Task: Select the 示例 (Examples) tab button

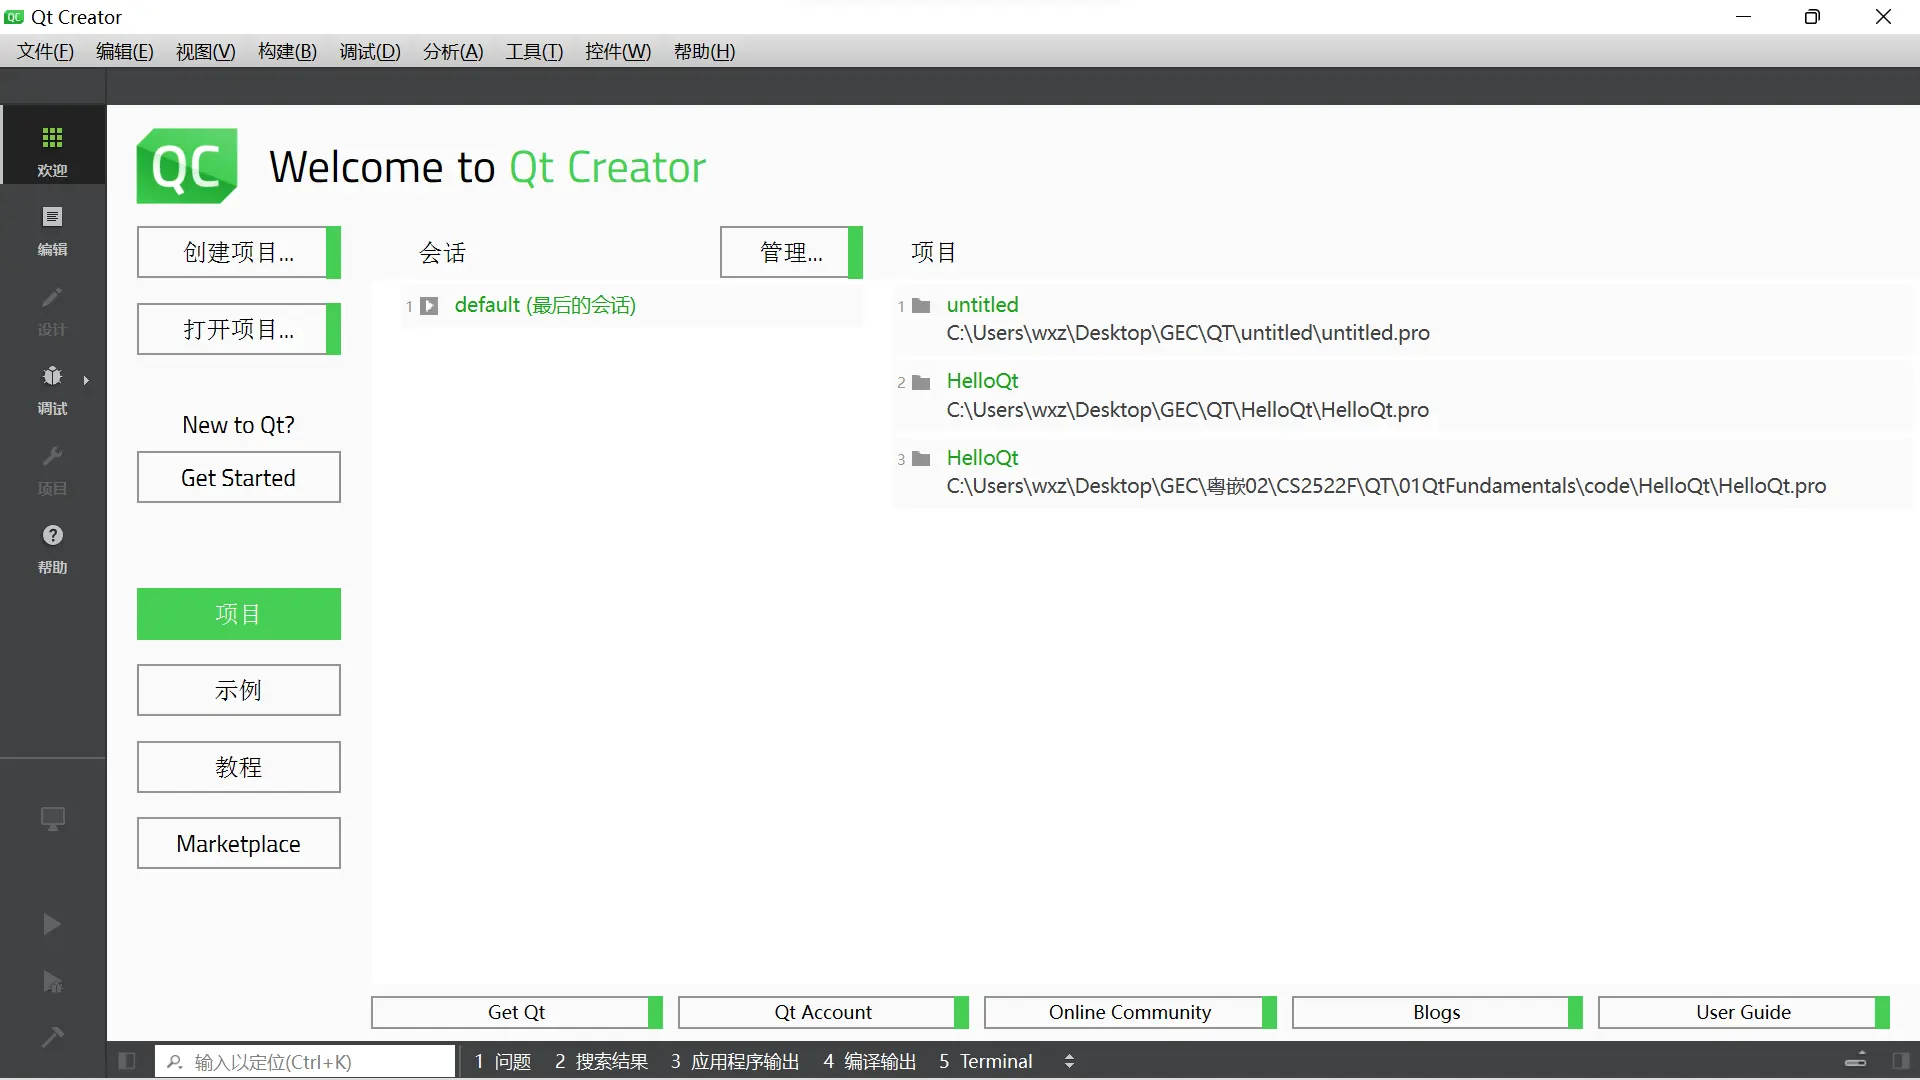Action: pyautogui.click(x=239, y=690)
